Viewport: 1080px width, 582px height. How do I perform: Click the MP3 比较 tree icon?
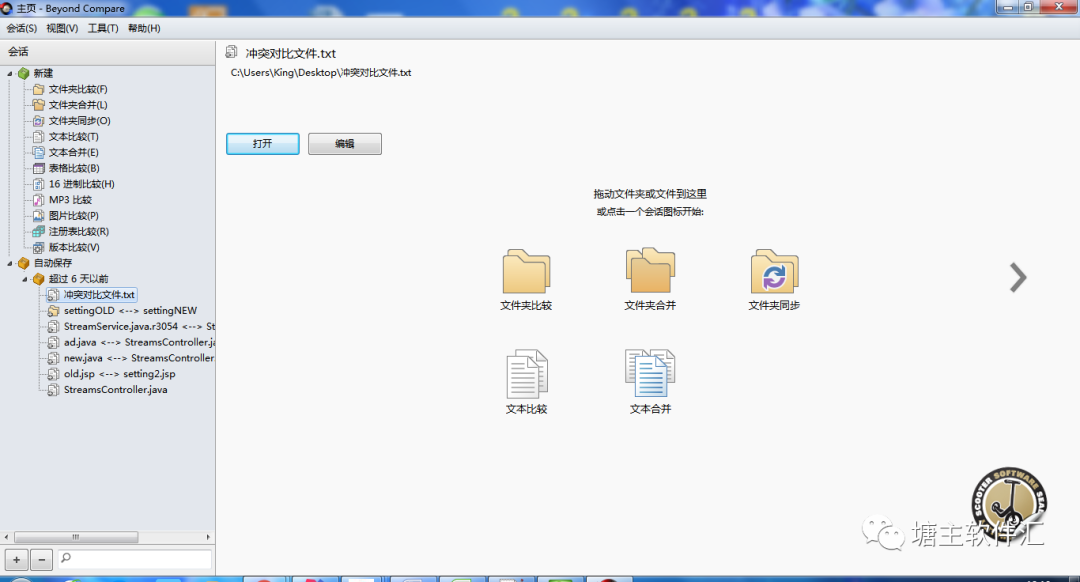pos(39,200)
